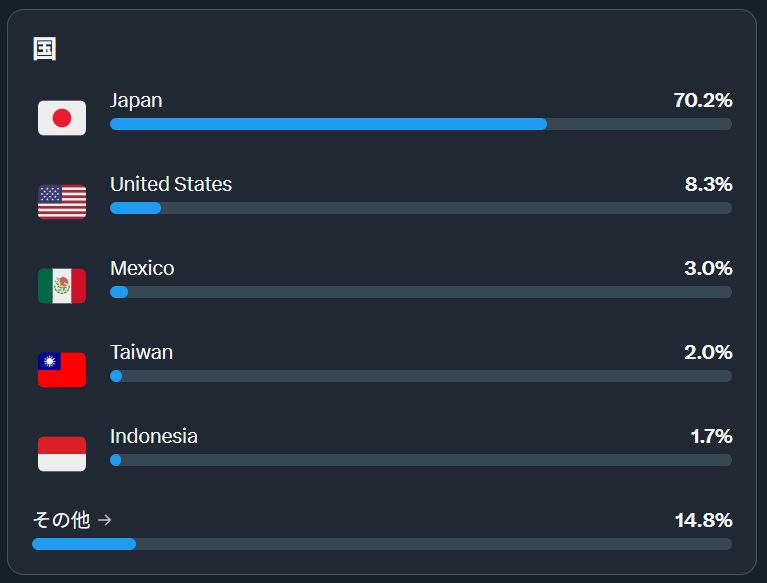This screenshot has height=583, width=767.
Task: Click the Indonesia percentage bar
Action: (421, 460)
